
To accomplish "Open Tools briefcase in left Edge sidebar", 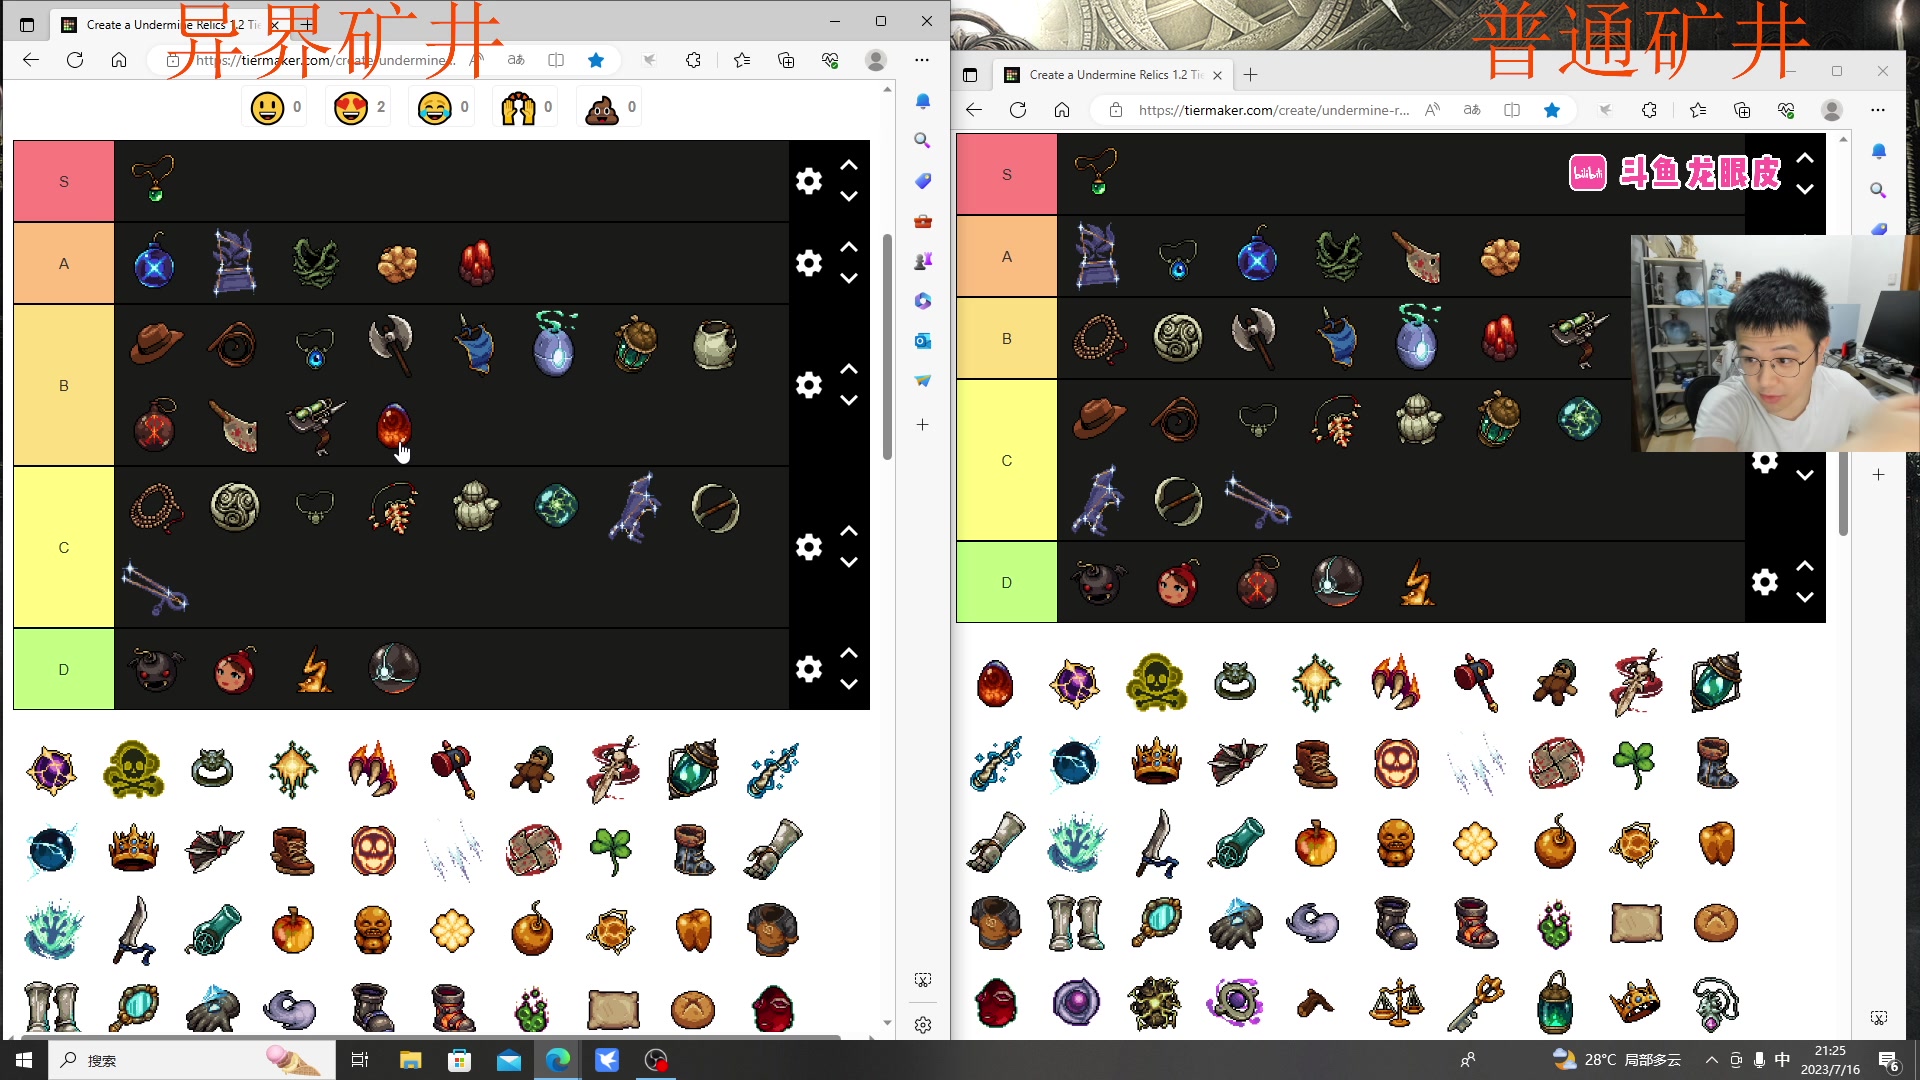I will pyautogui.click(x=923, y=221).
